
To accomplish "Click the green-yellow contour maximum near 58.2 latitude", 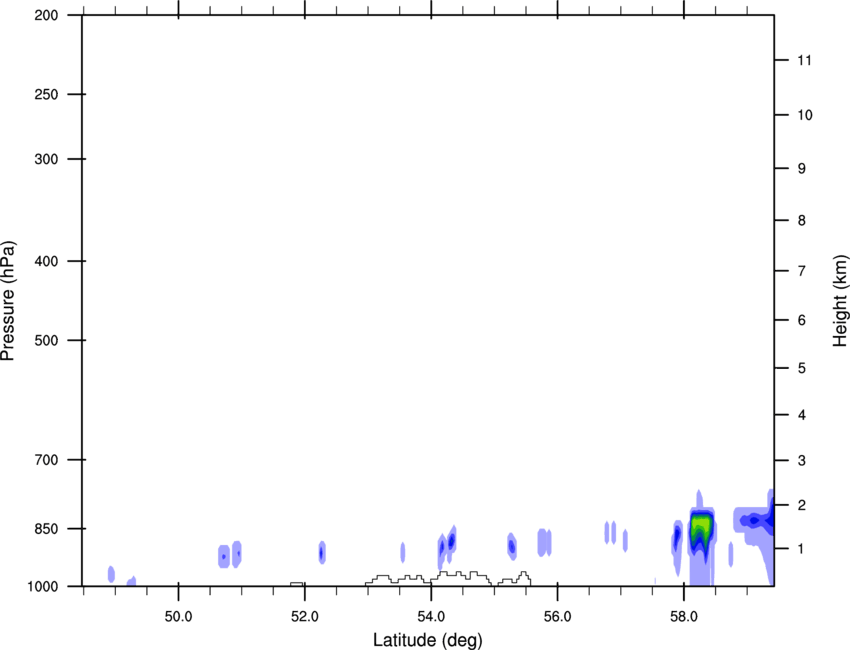I will (700, 524).
